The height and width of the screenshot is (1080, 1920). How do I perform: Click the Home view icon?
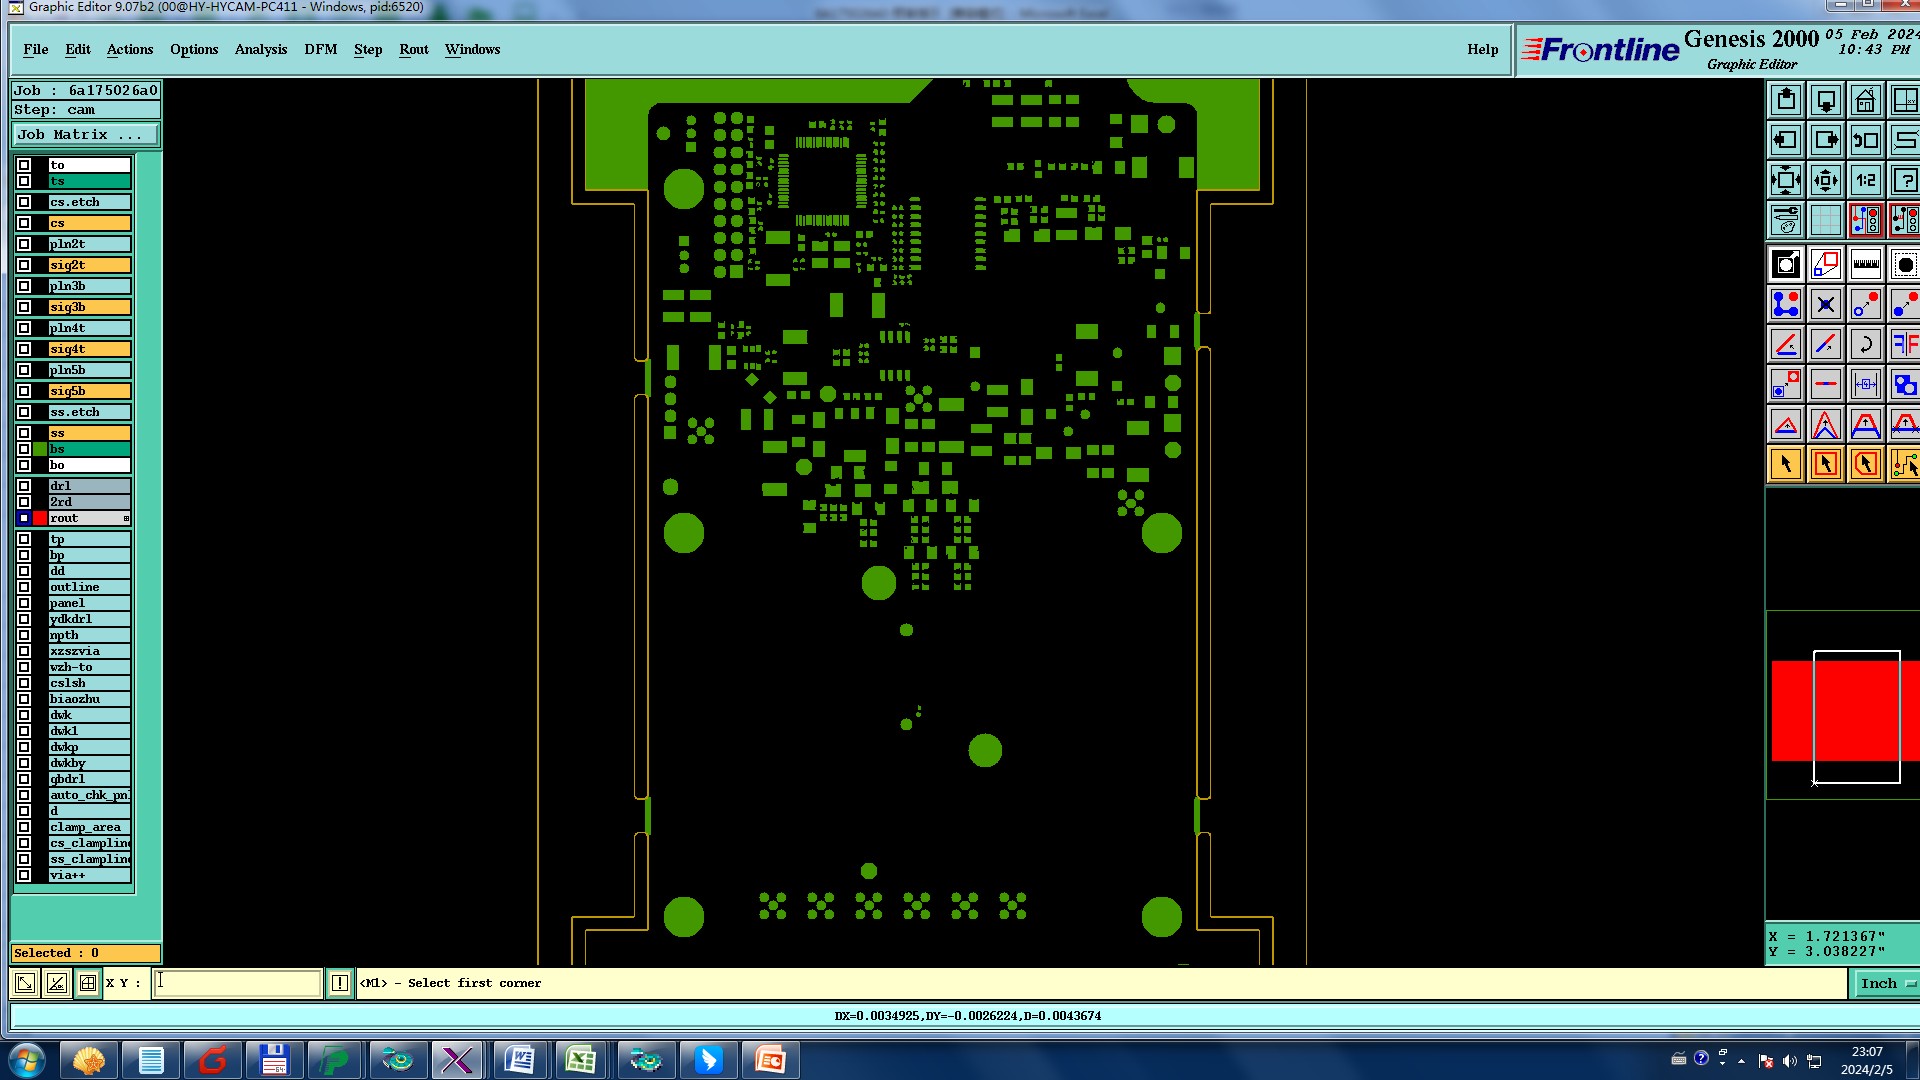(x=1865, y=101)
